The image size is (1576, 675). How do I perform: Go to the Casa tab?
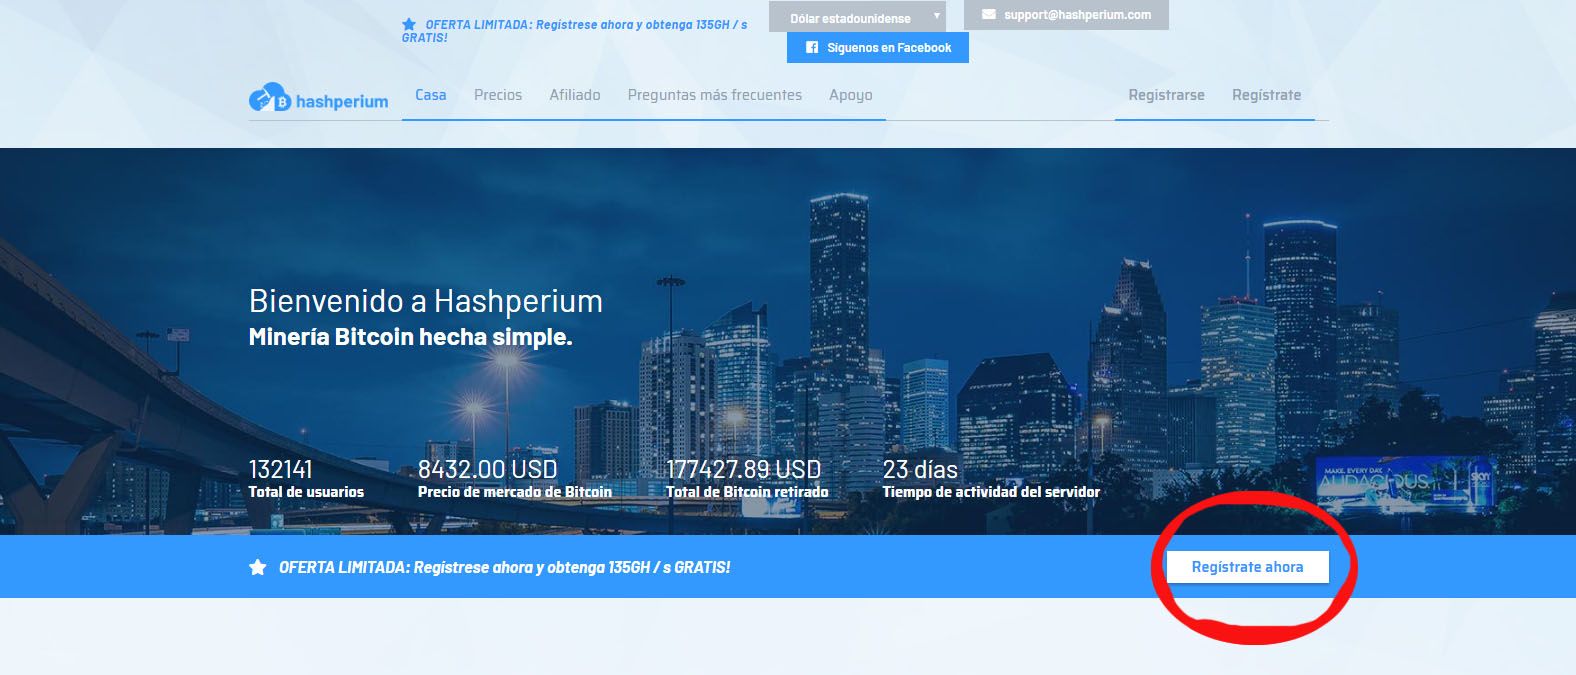[431, 95]
